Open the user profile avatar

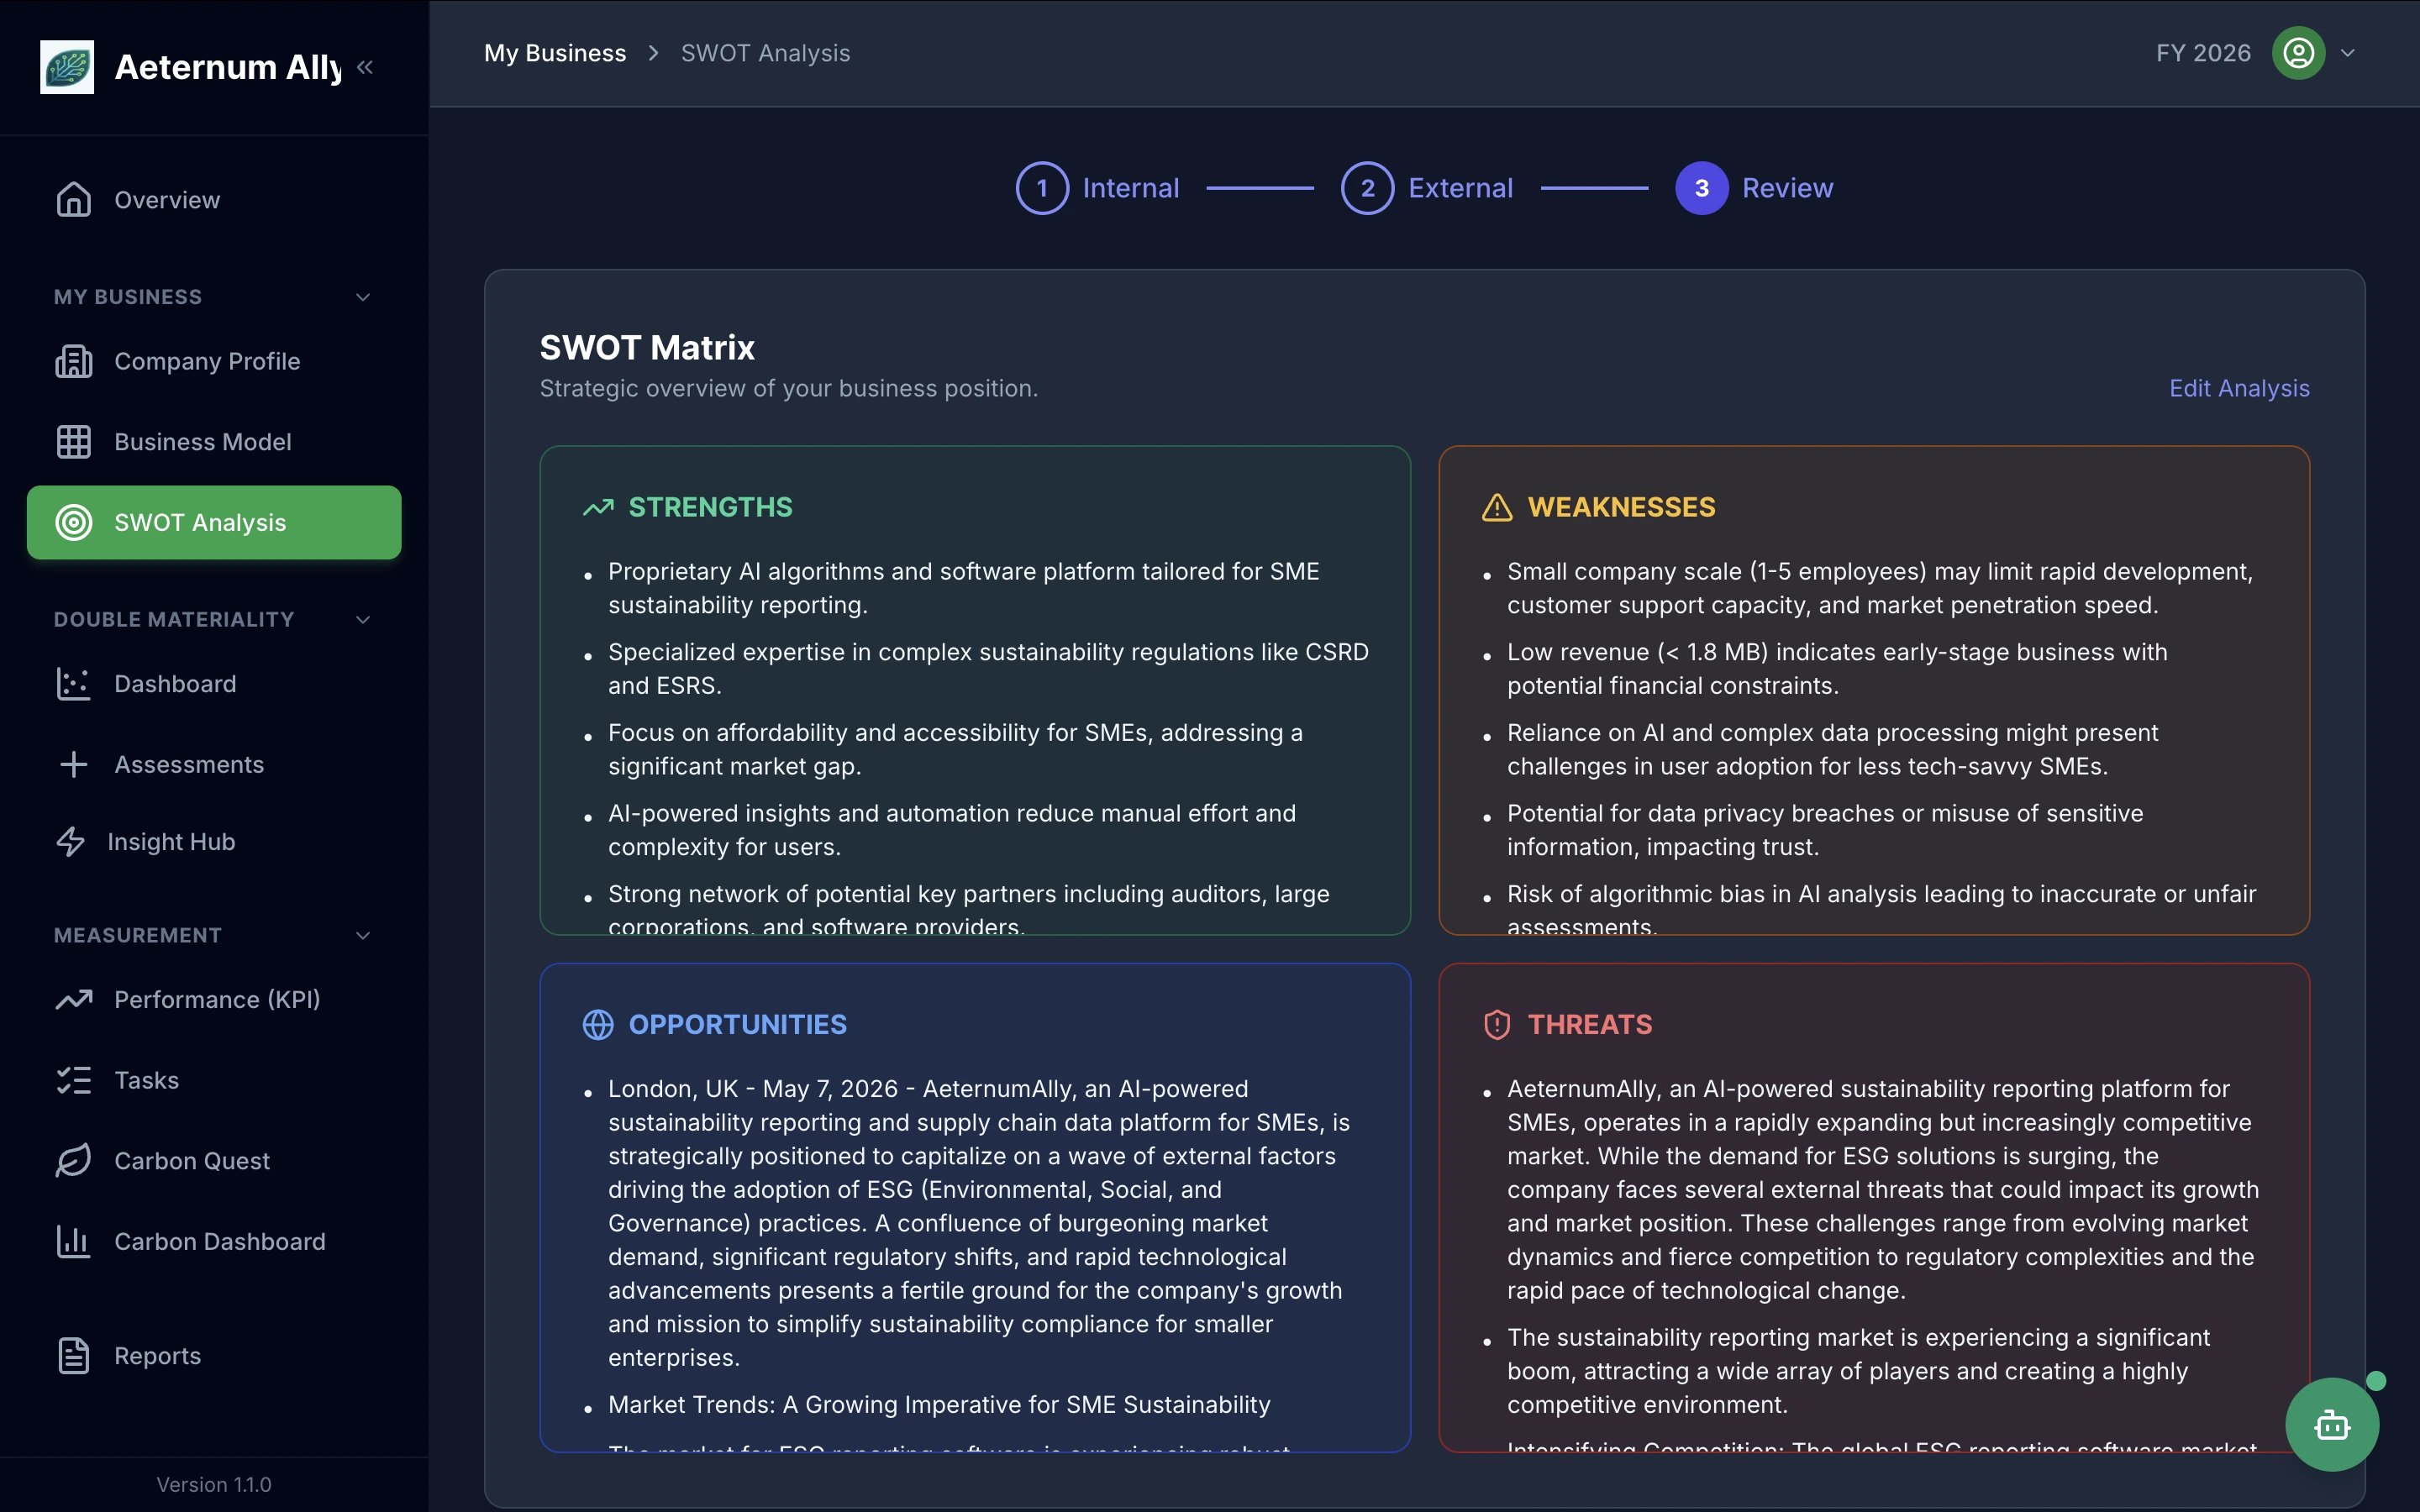pos(2298,53)
